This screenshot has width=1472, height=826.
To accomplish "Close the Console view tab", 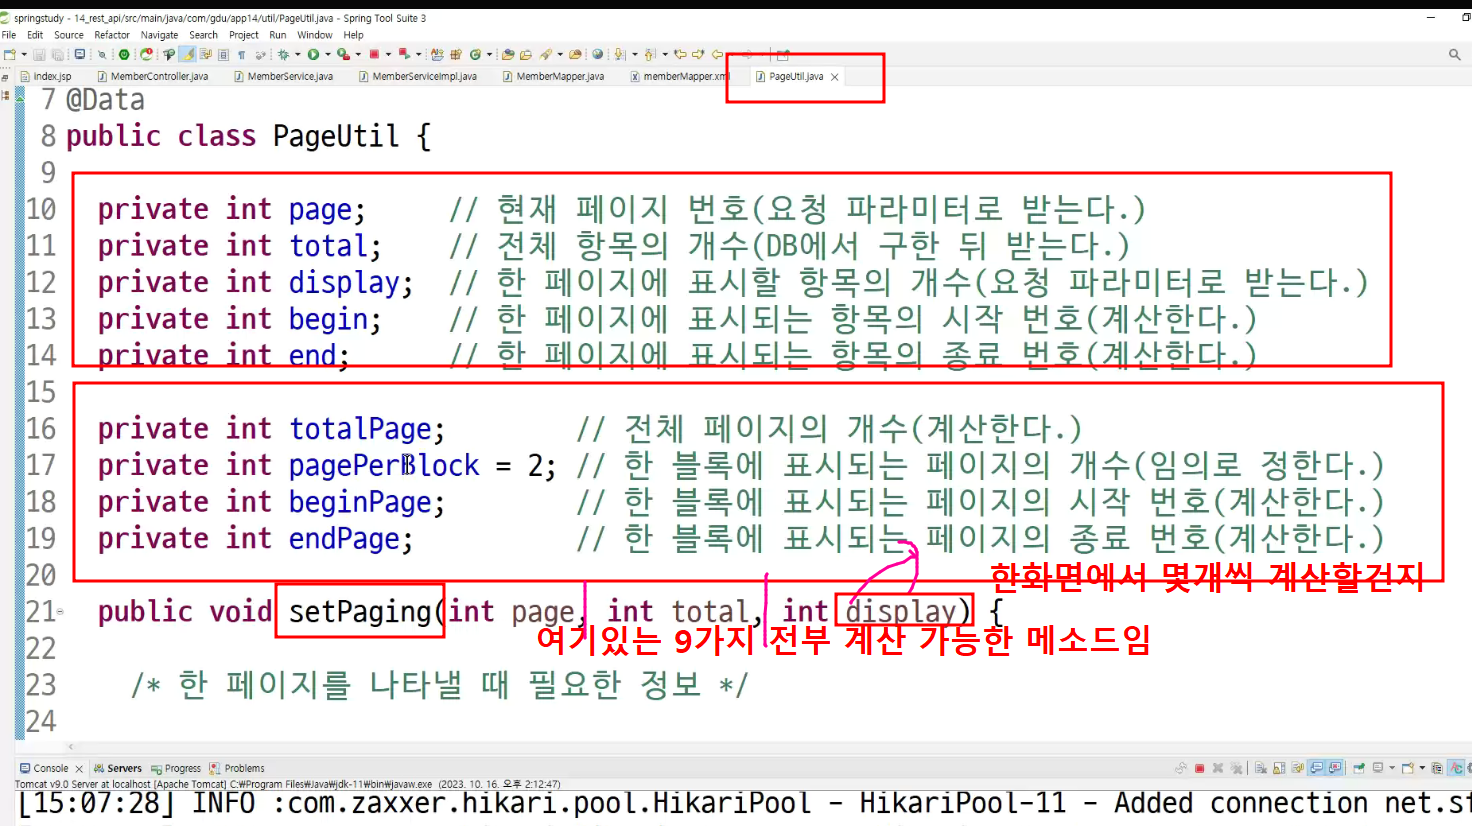I will (79, 769).
